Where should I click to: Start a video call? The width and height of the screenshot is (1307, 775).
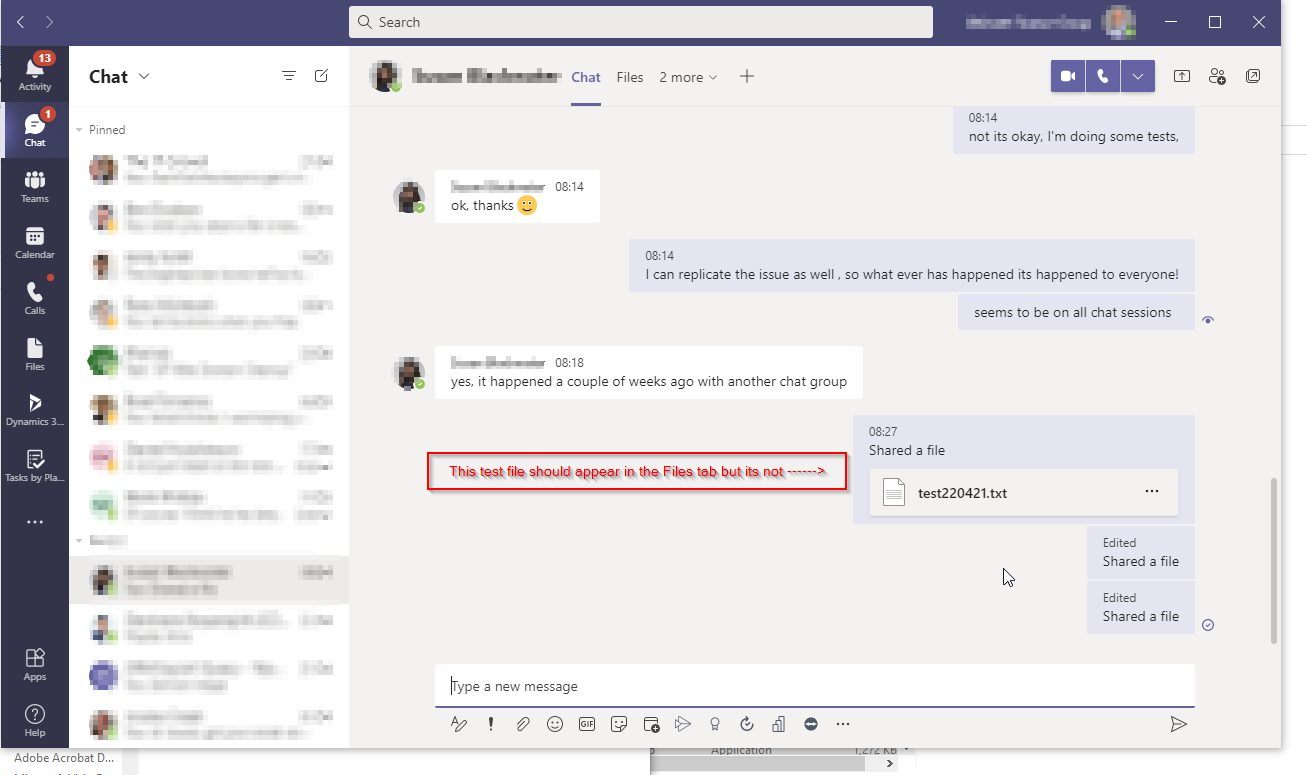point(1067,75)
